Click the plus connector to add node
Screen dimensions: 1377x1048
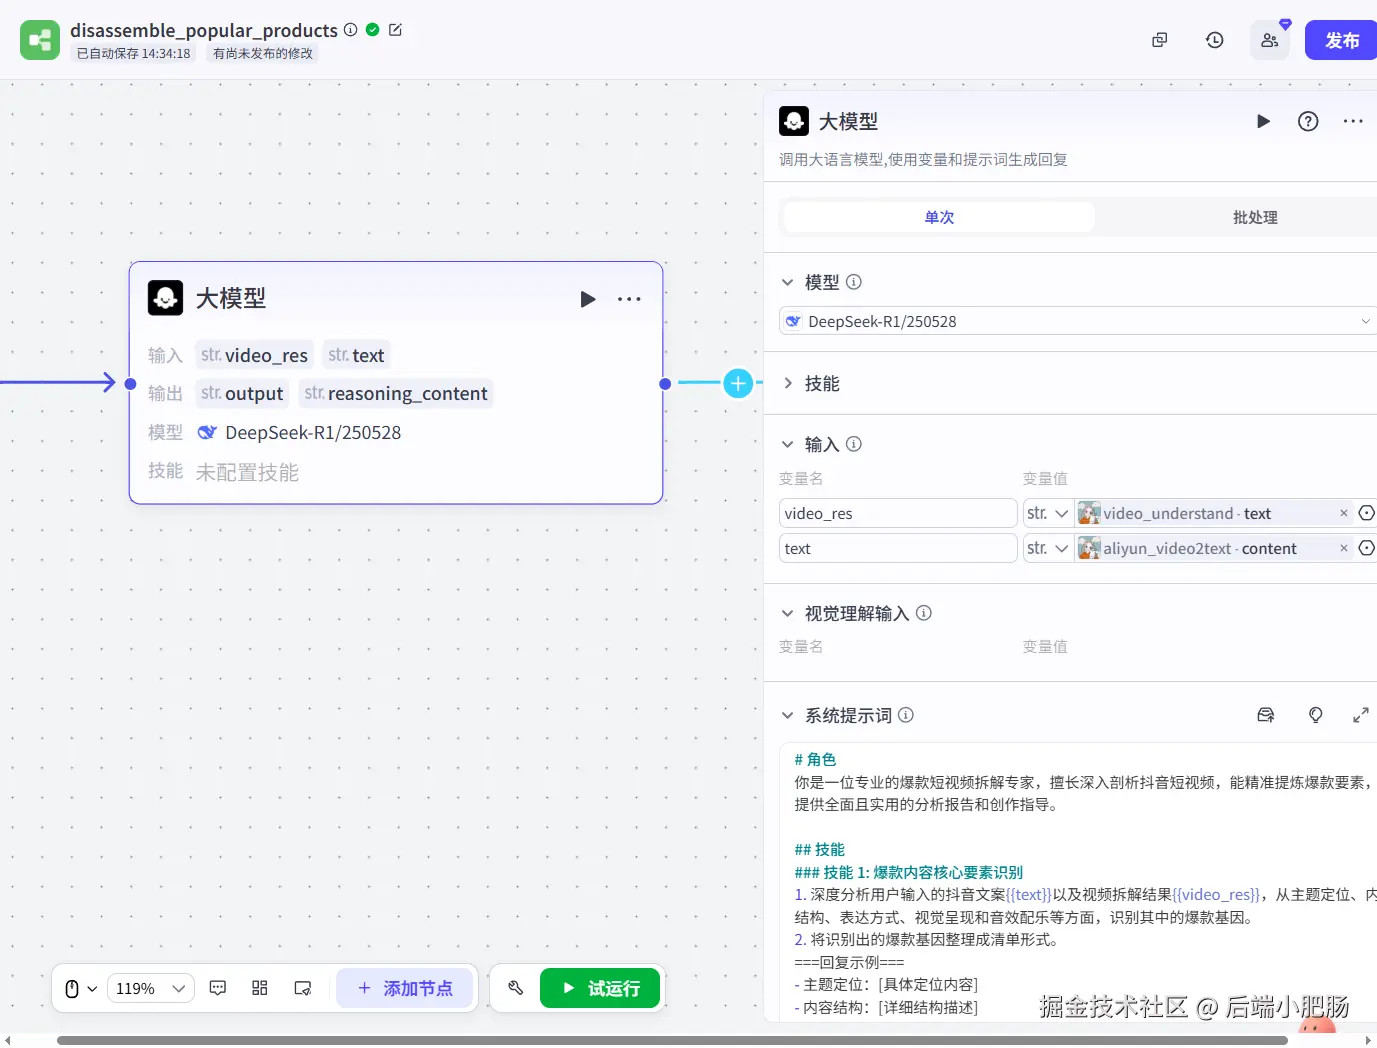click(738, 383)
